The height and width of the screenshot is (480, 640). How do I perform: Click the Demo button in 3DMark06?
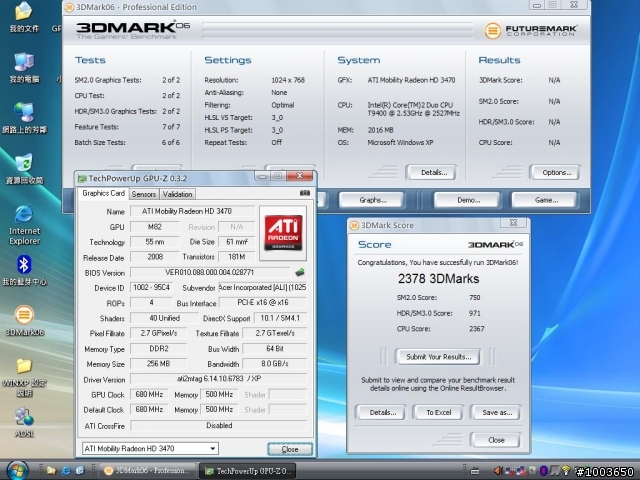[x=468, y=200]
